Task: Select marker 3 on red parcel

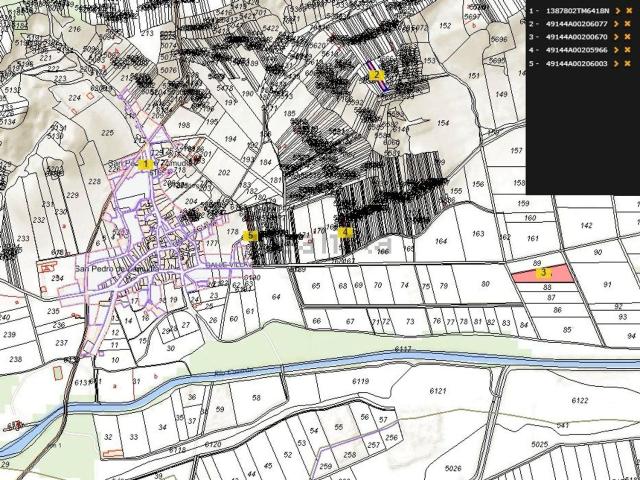Action: [543, 272]
